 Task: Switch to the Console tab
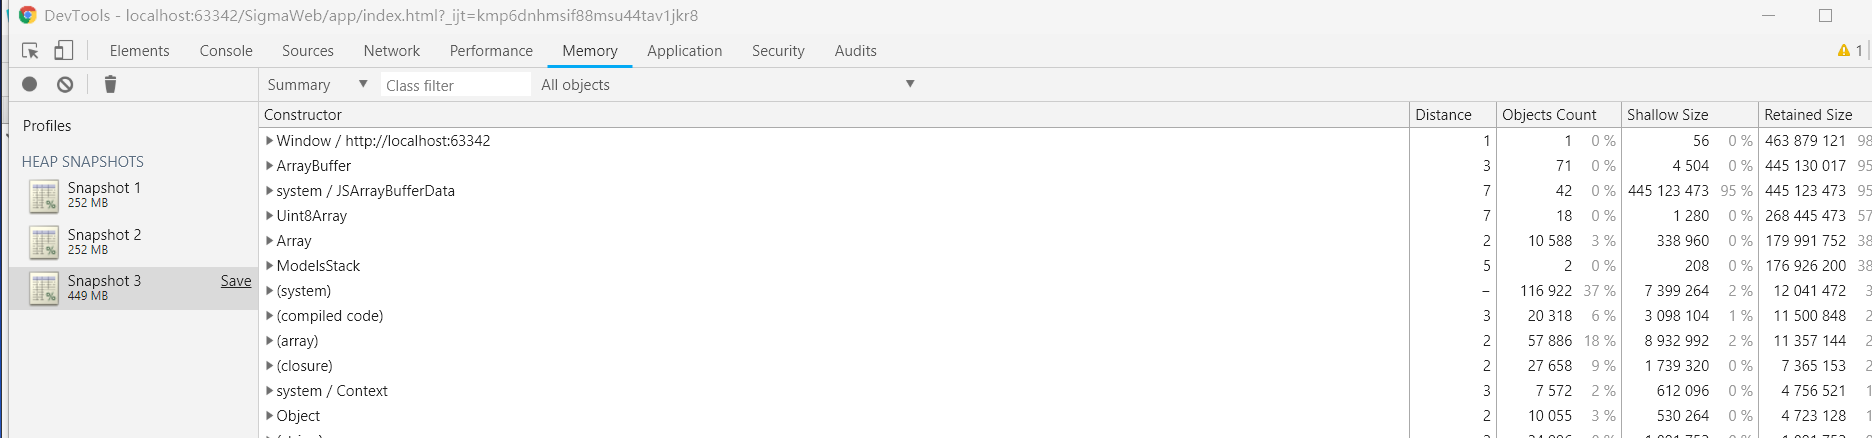(x=226, y=51)
